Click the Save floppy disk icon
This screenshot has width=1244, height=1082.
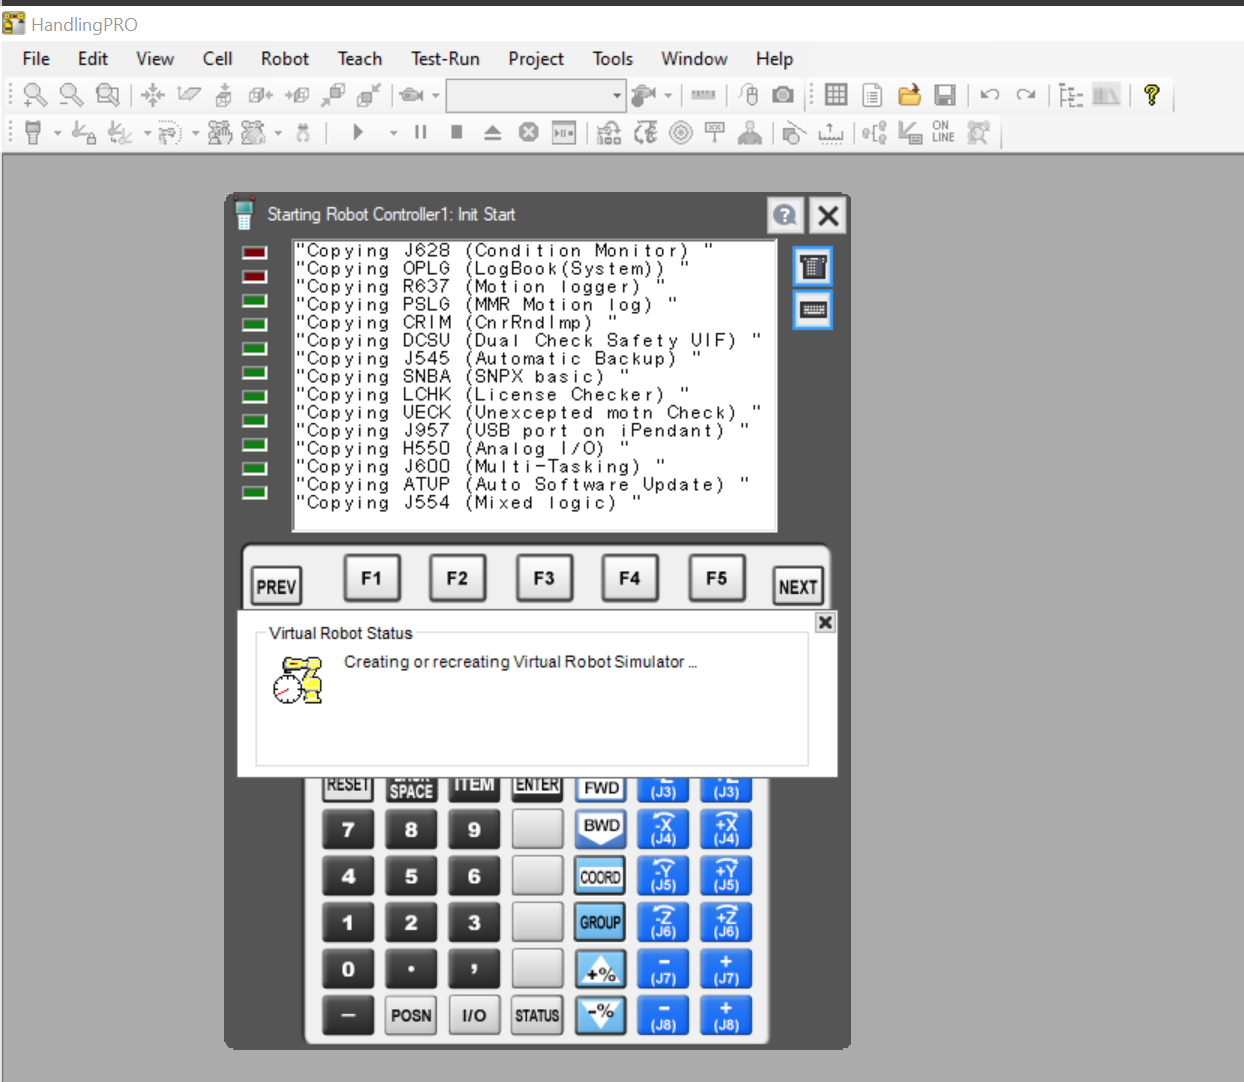945,95
